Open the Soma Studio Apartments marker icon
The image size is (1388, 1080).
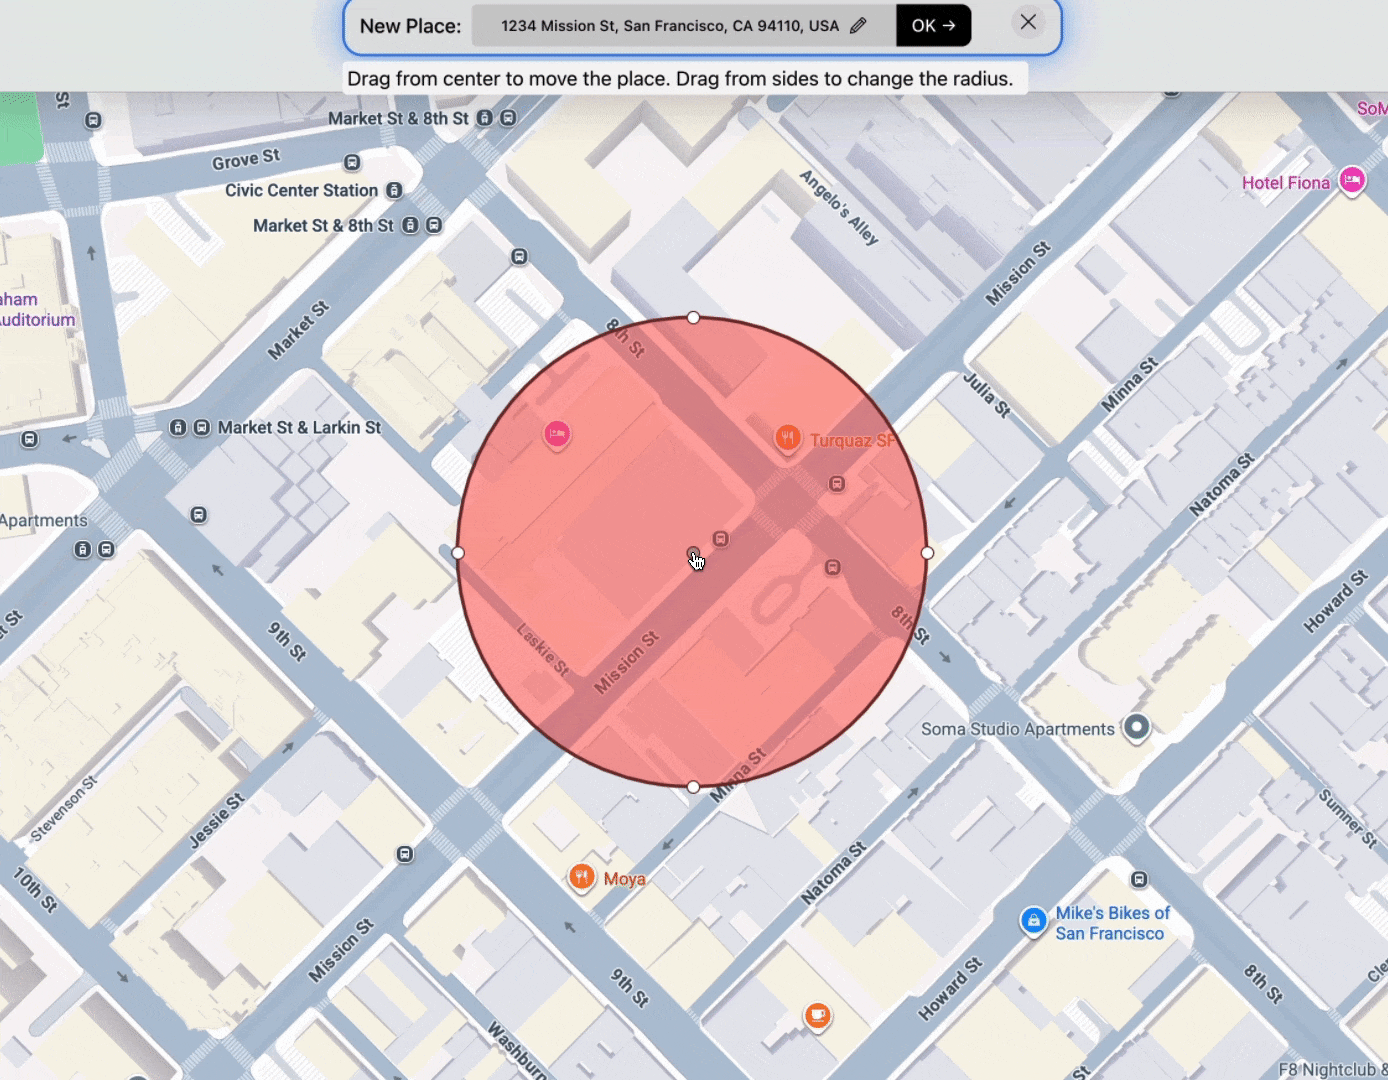click(x=1136, y=727)
